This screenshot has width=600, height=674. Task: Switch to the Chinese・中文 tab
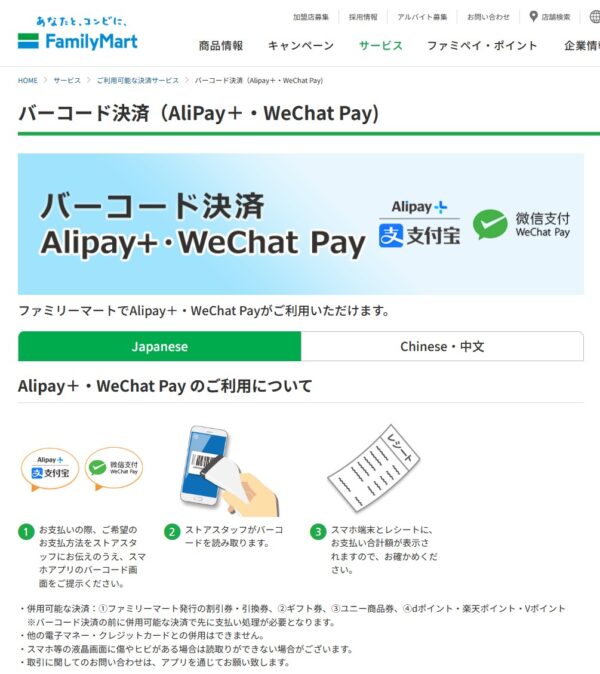(x=442, y=346)
